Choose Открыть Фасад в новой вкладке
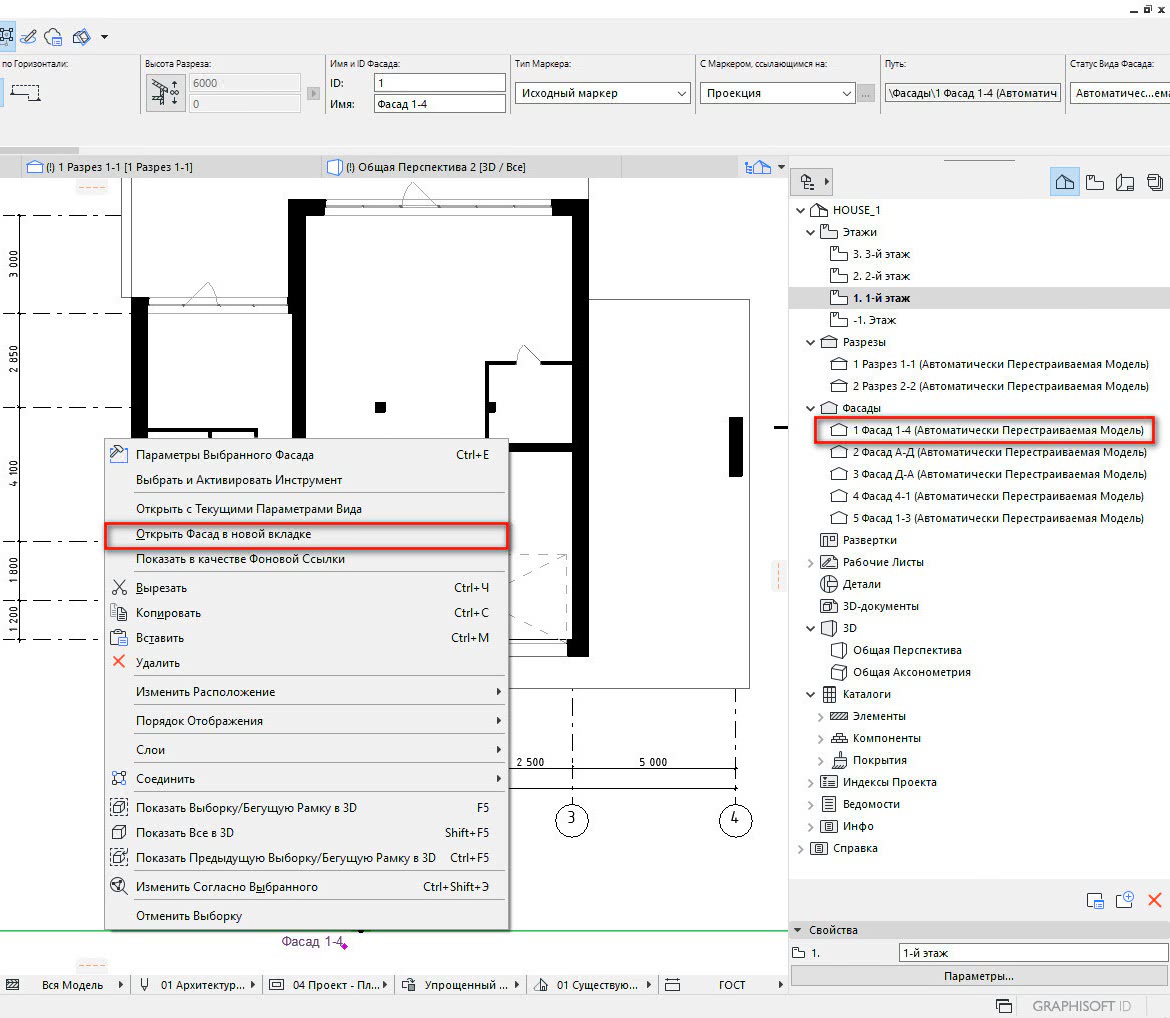 (223, 535)
